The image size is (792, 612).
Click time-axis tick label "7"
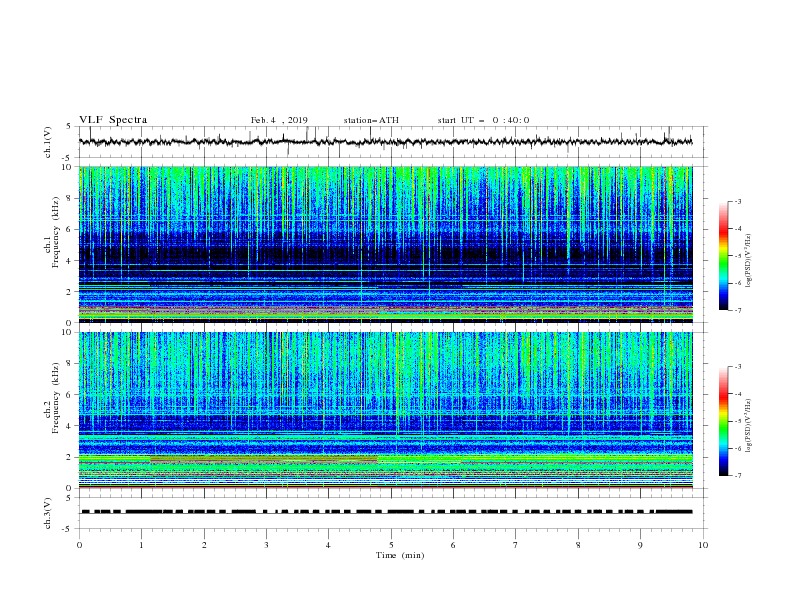point(516,545)
